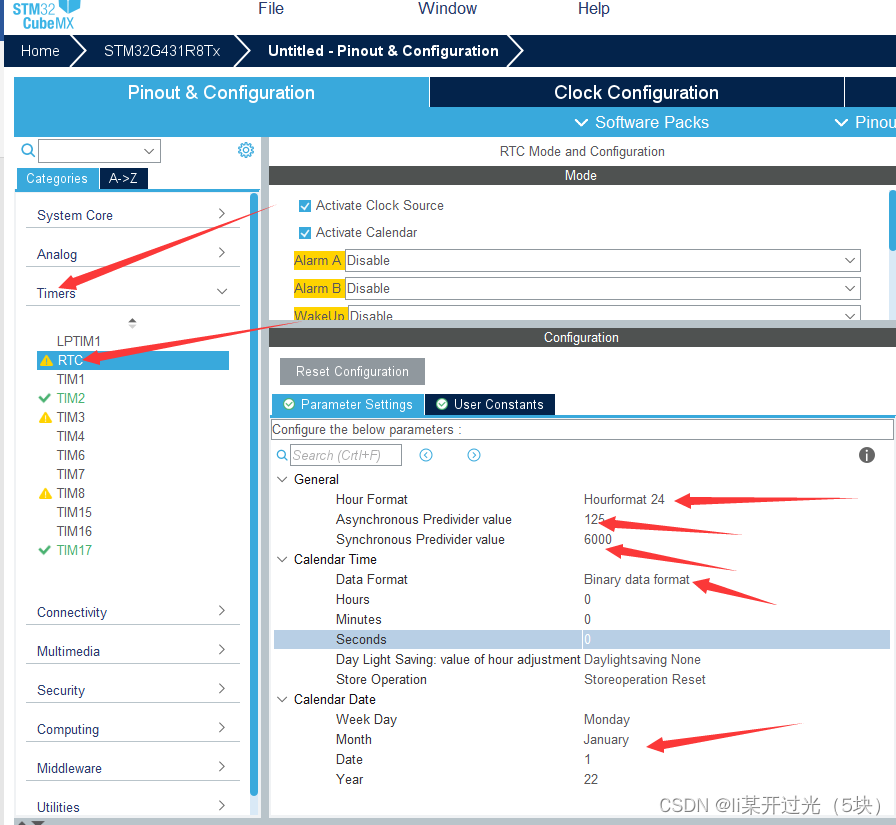Viewport: 896px width, 825px height.
Task: Click the User Constants tab check icon
Action: 442,404
